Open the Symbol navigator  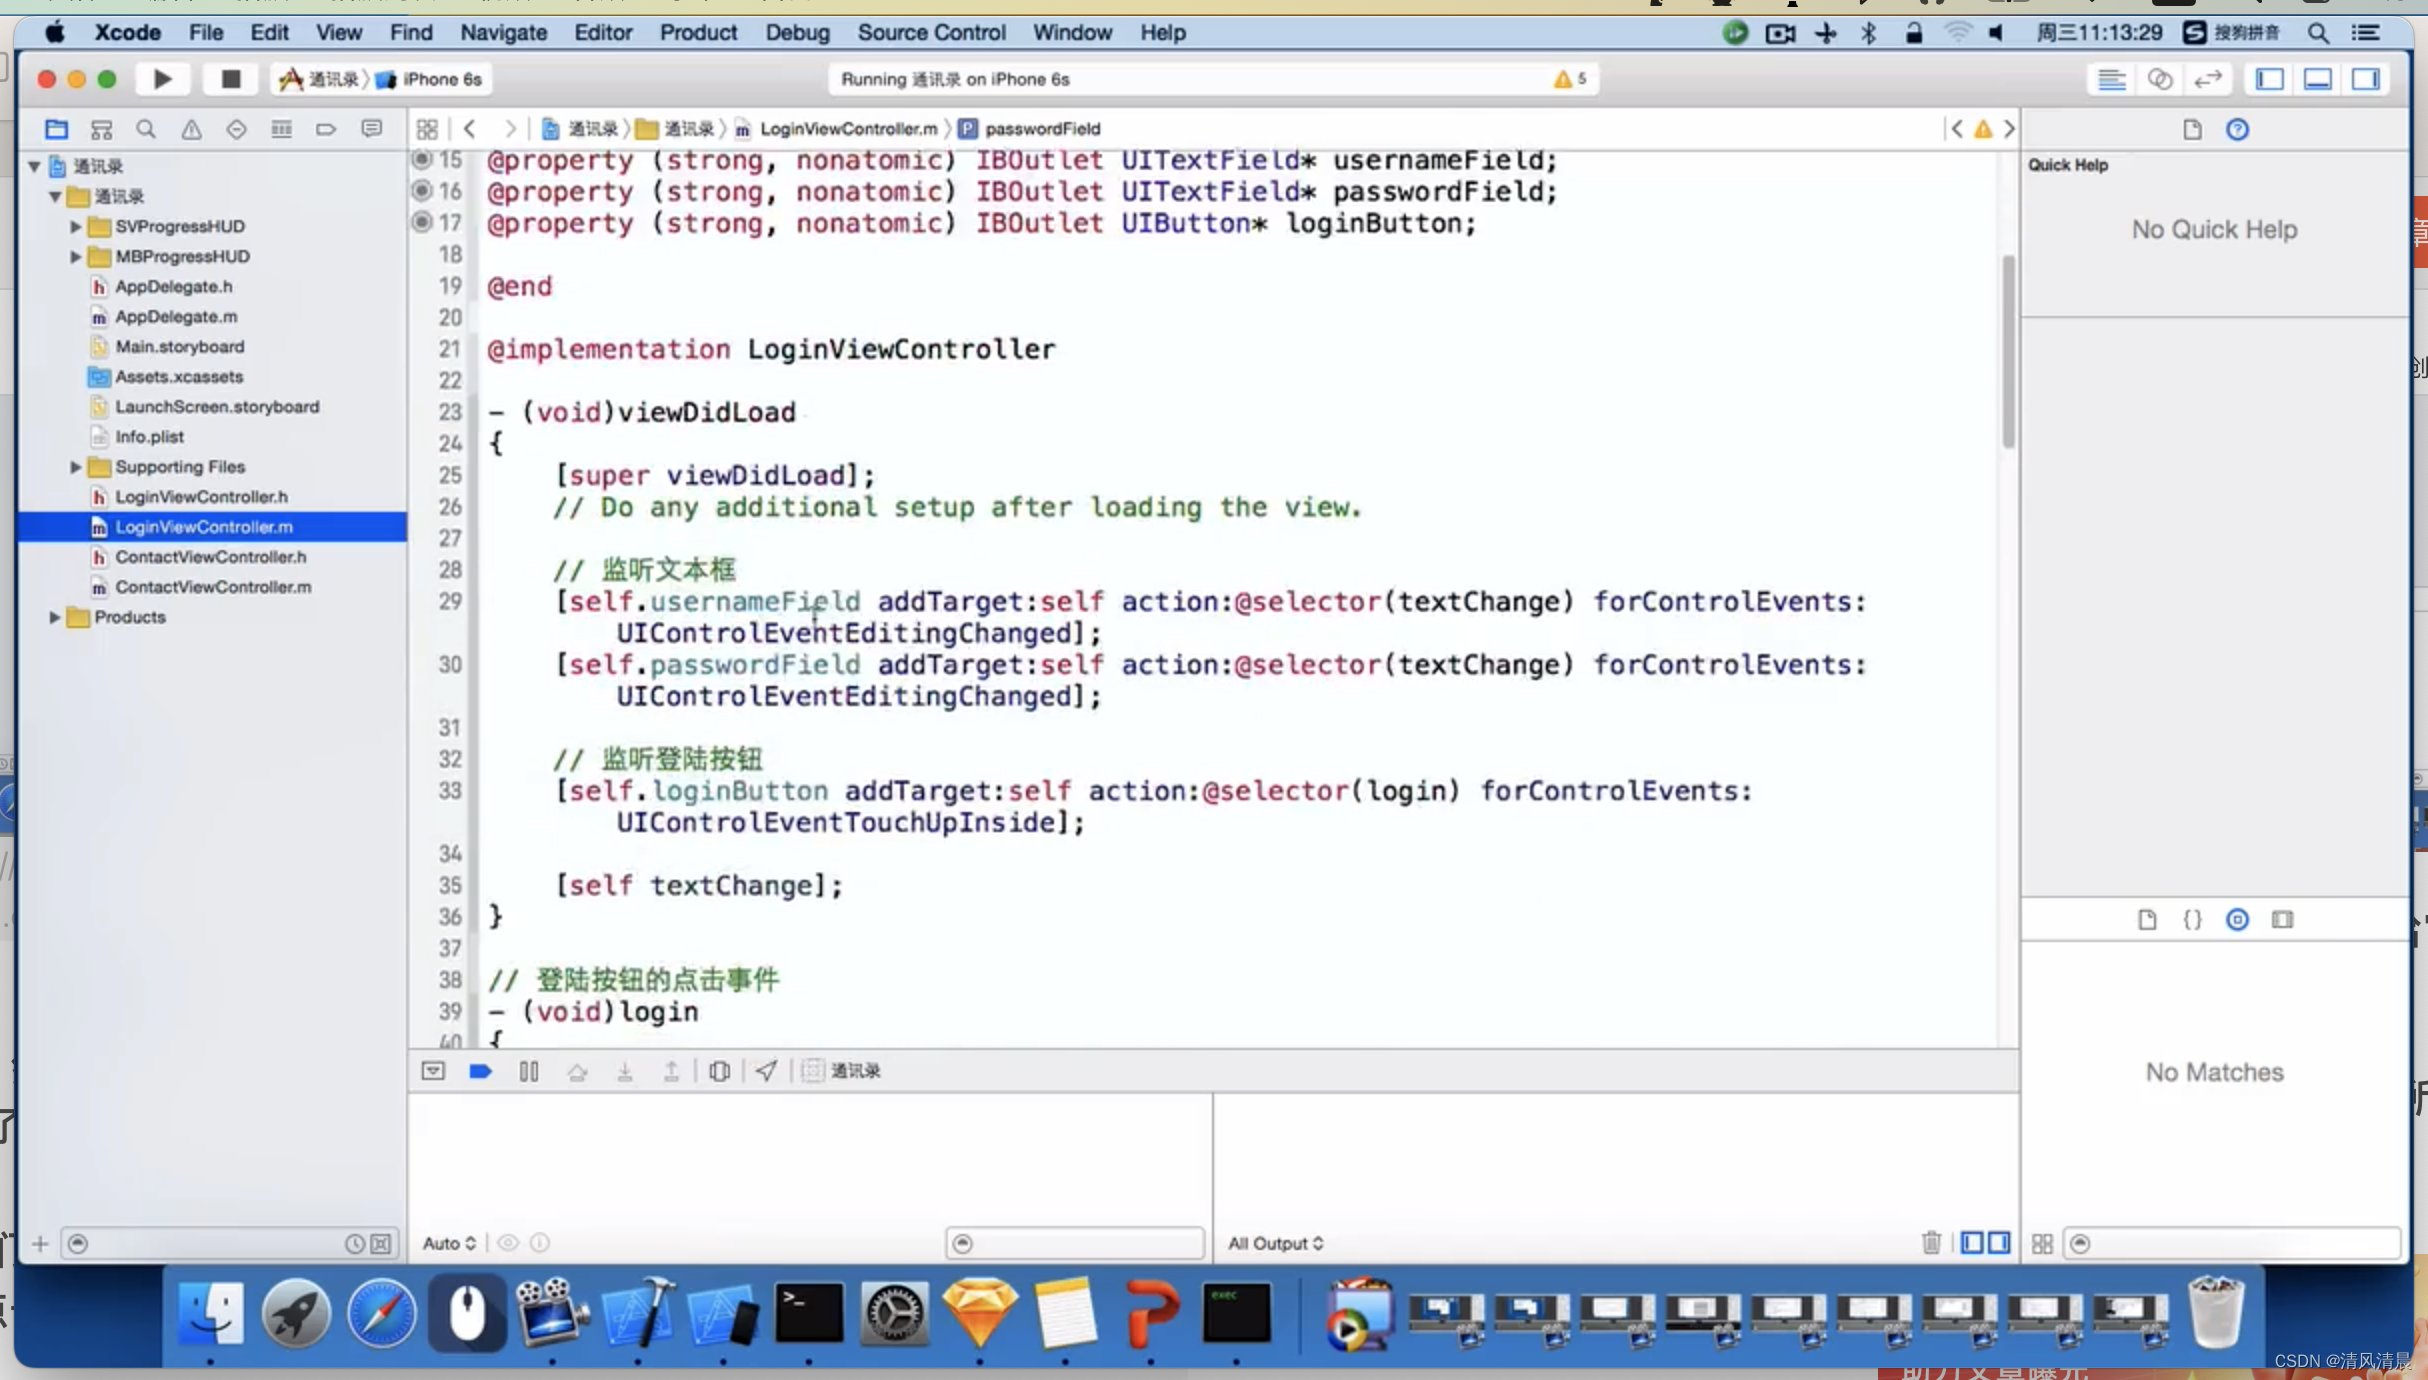coord(101,129)
